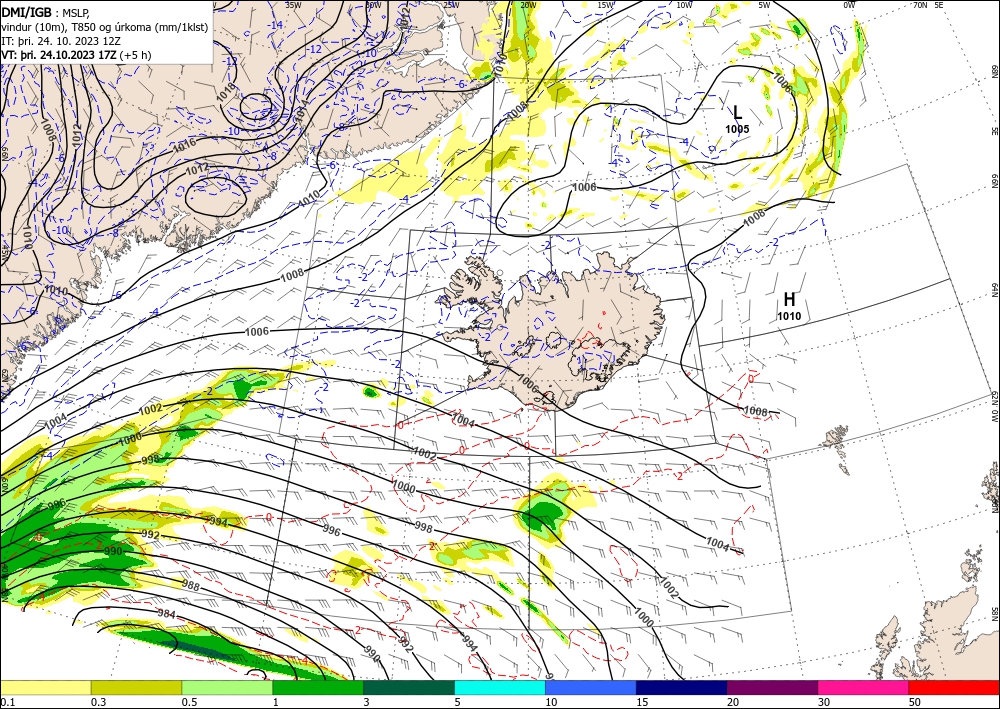
Task: Click the '0.3' legend value
Action: 98,702
